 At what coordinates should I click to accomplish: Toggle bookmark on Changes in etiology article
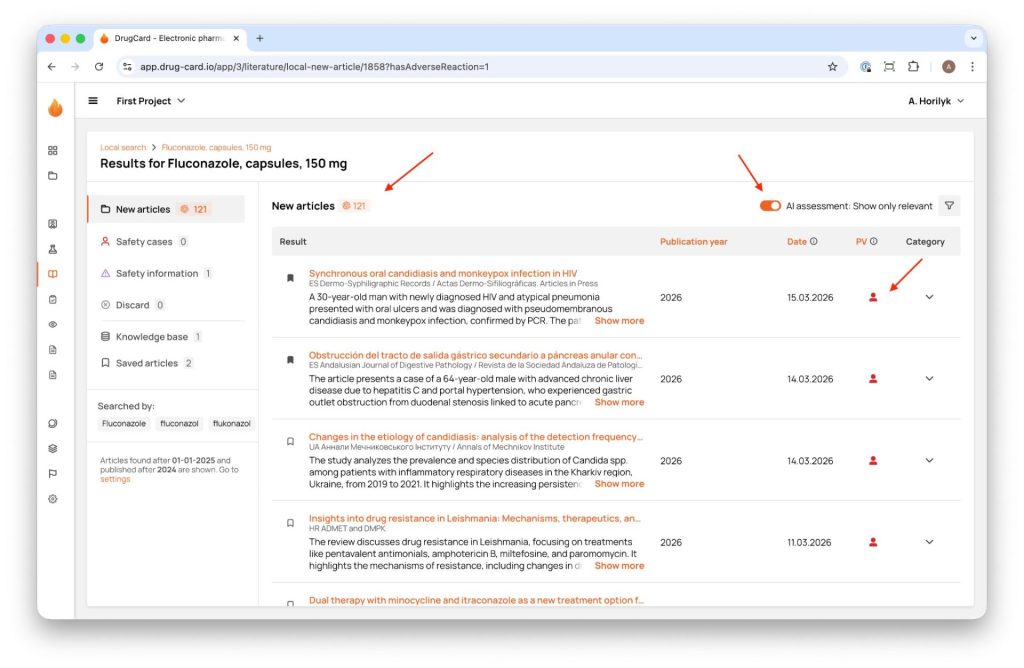click(291, 441)
